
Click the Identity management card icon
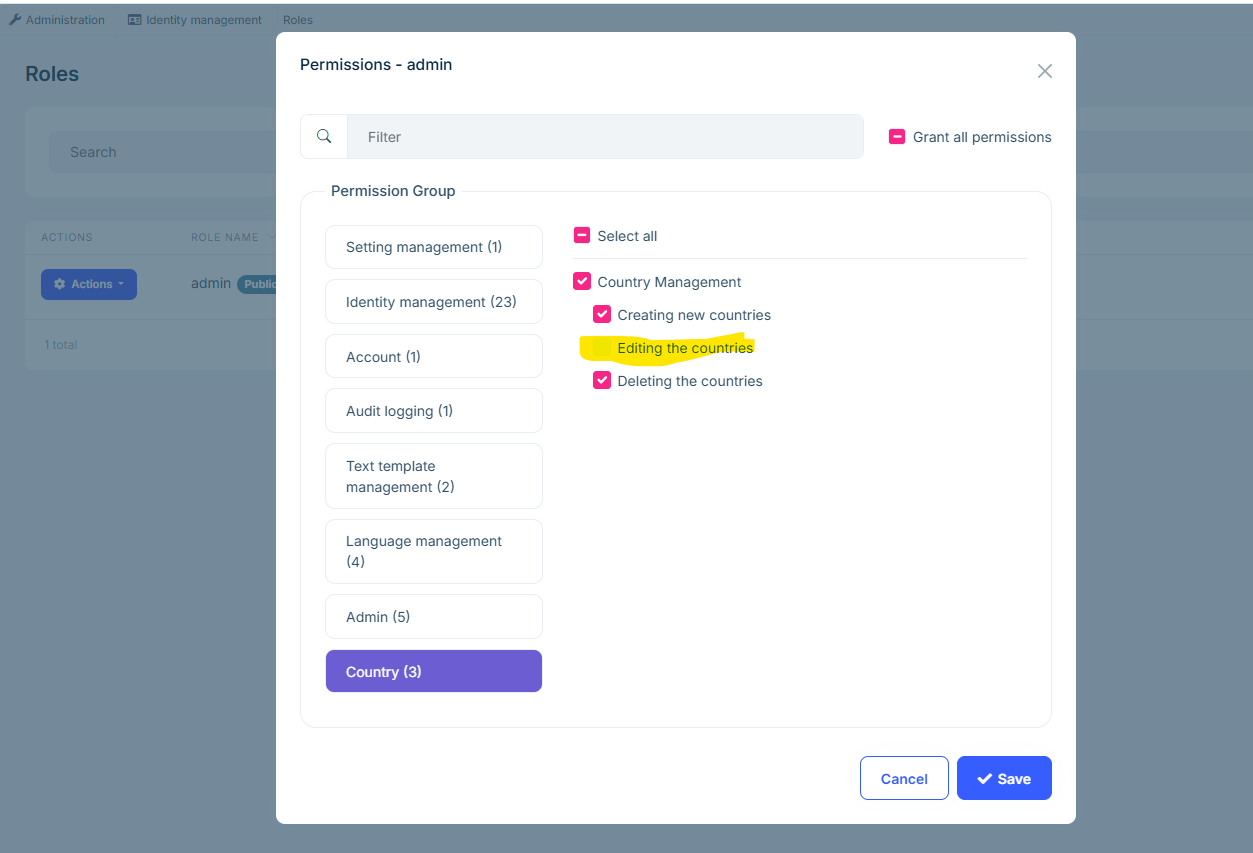[x=135, y=19]
